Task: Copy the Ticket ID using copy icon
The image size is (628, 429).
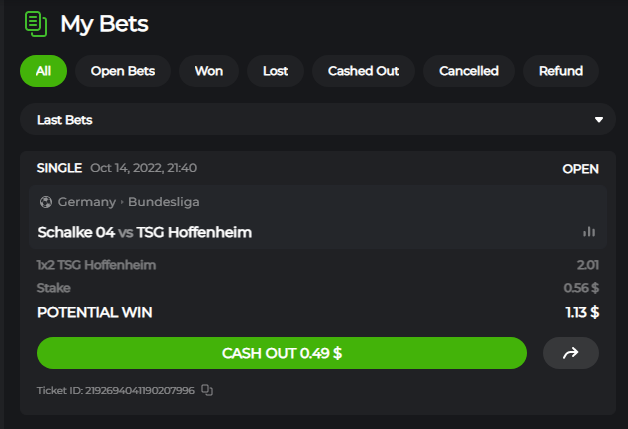Action: (207, 390)
